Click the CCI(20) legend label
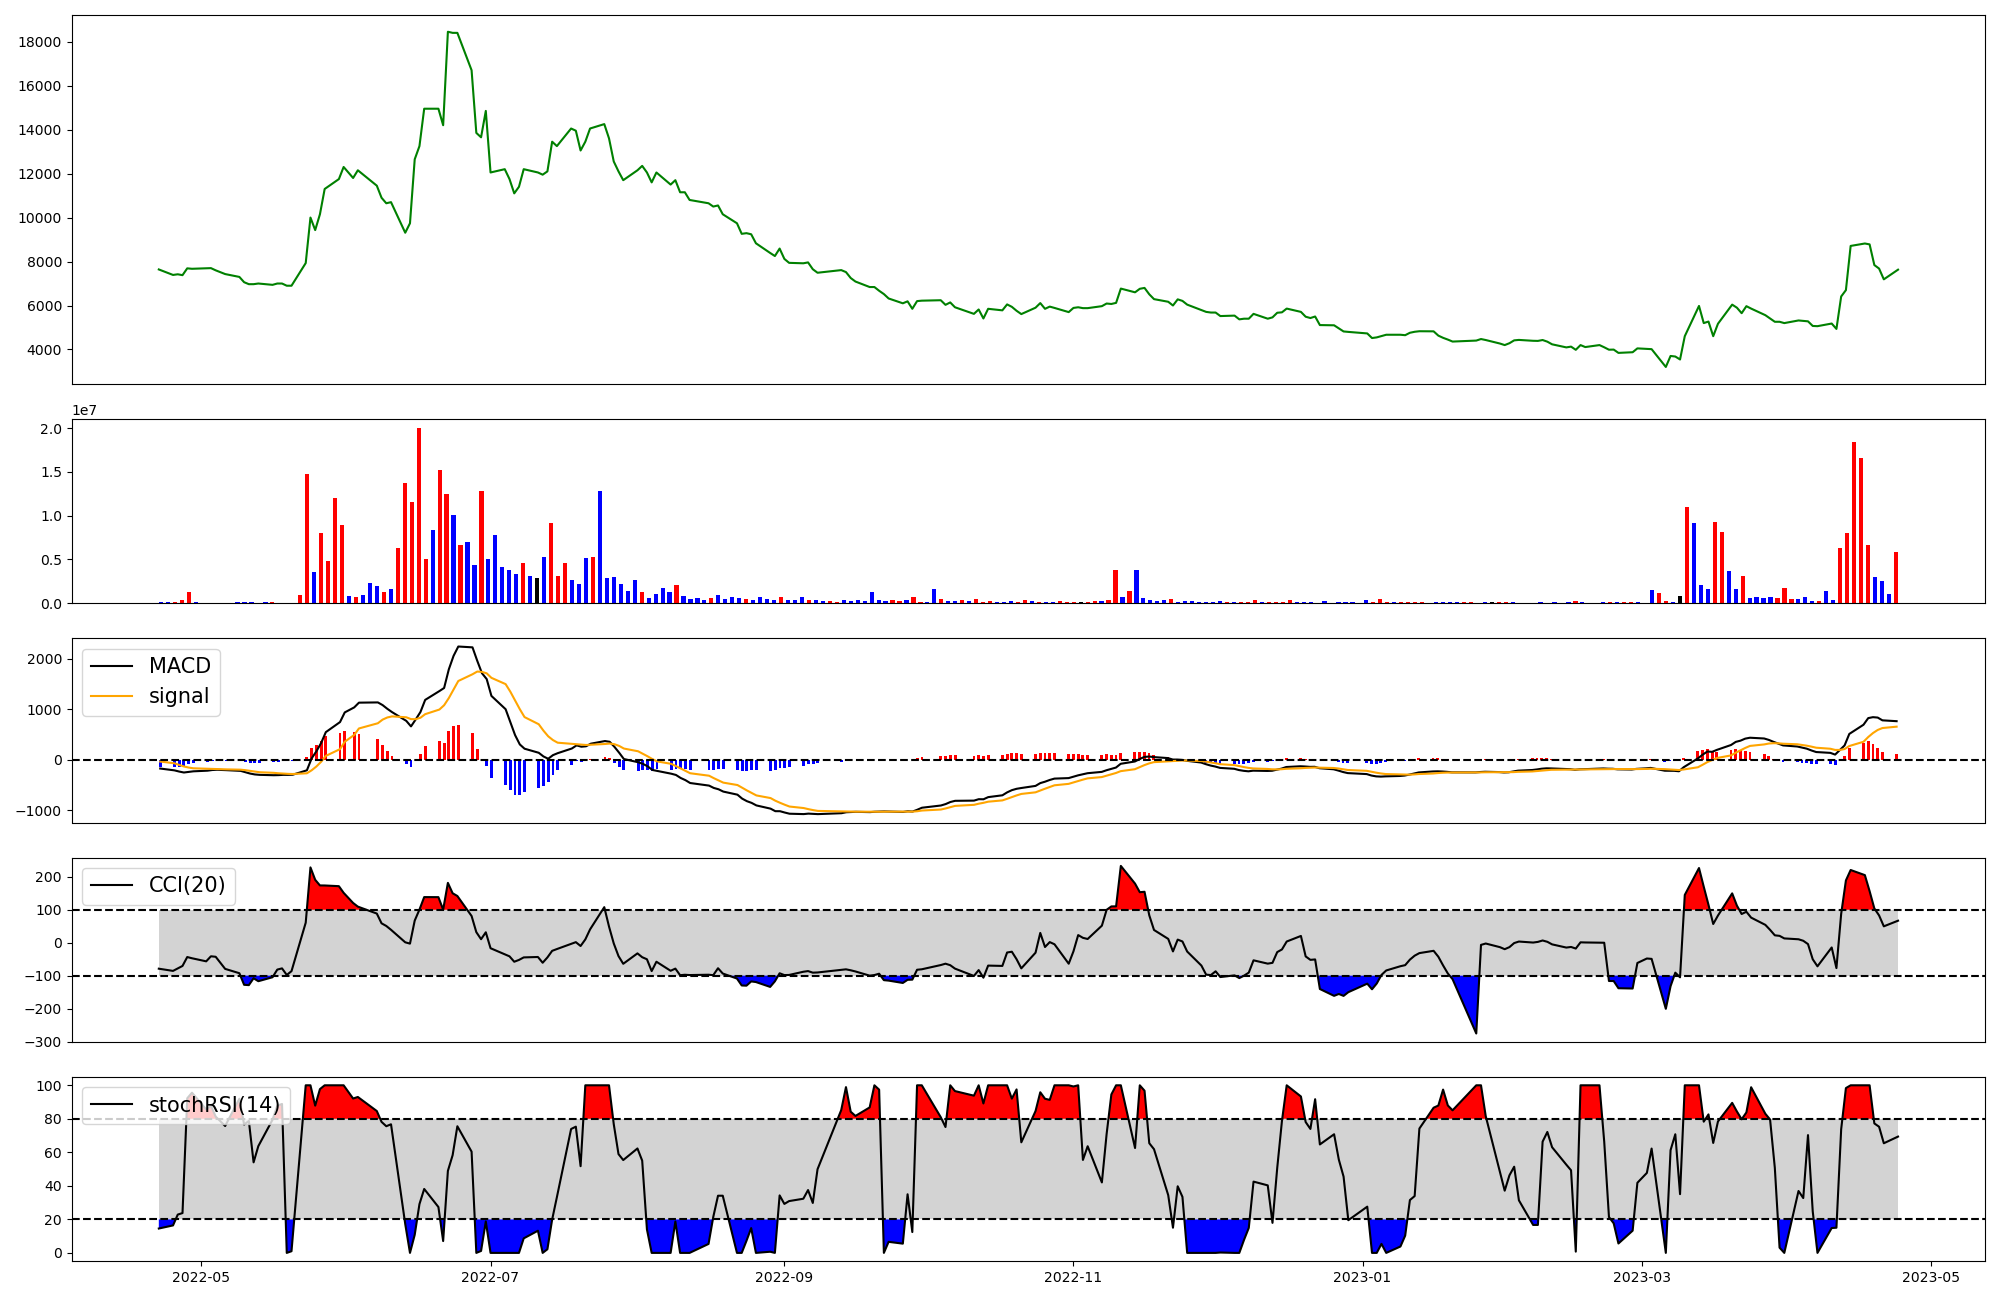This screenshot has height=1300, width=2000. (x=187, y=885)
